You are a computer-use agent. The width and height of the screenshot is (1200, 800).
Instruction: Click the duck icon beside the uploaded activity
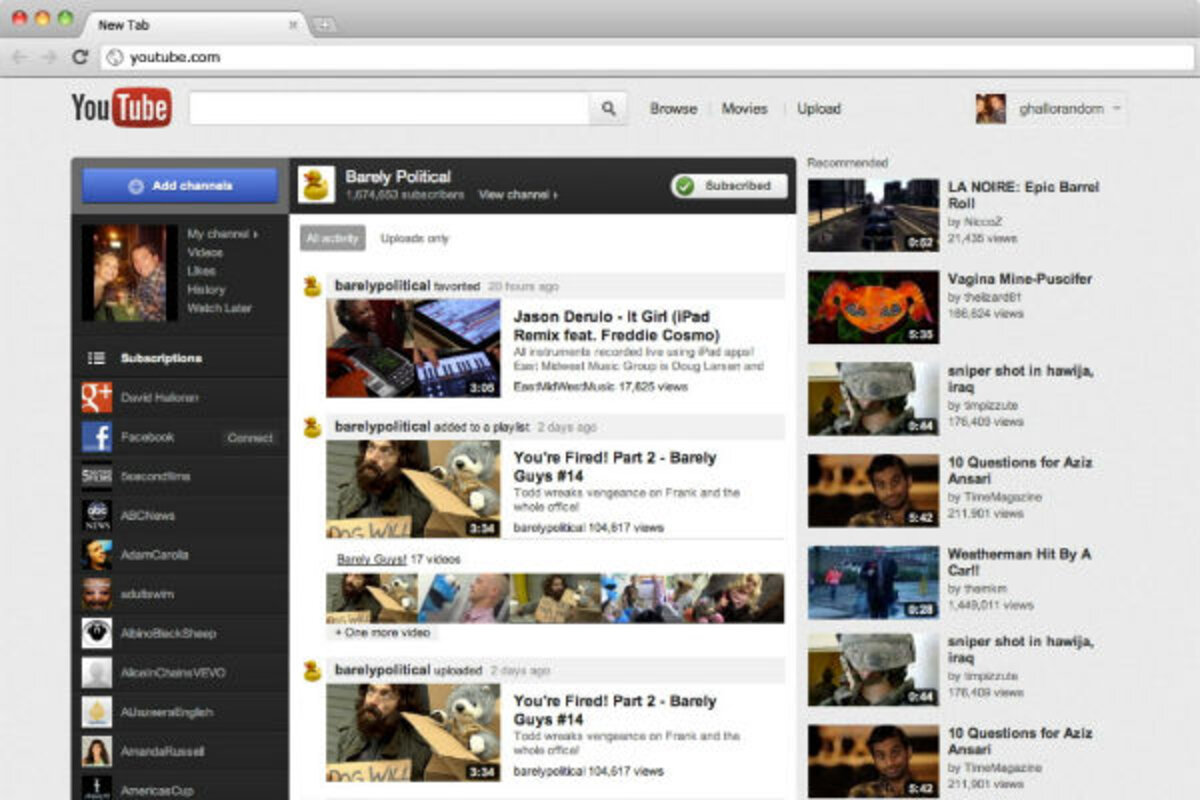pos(312,670)
